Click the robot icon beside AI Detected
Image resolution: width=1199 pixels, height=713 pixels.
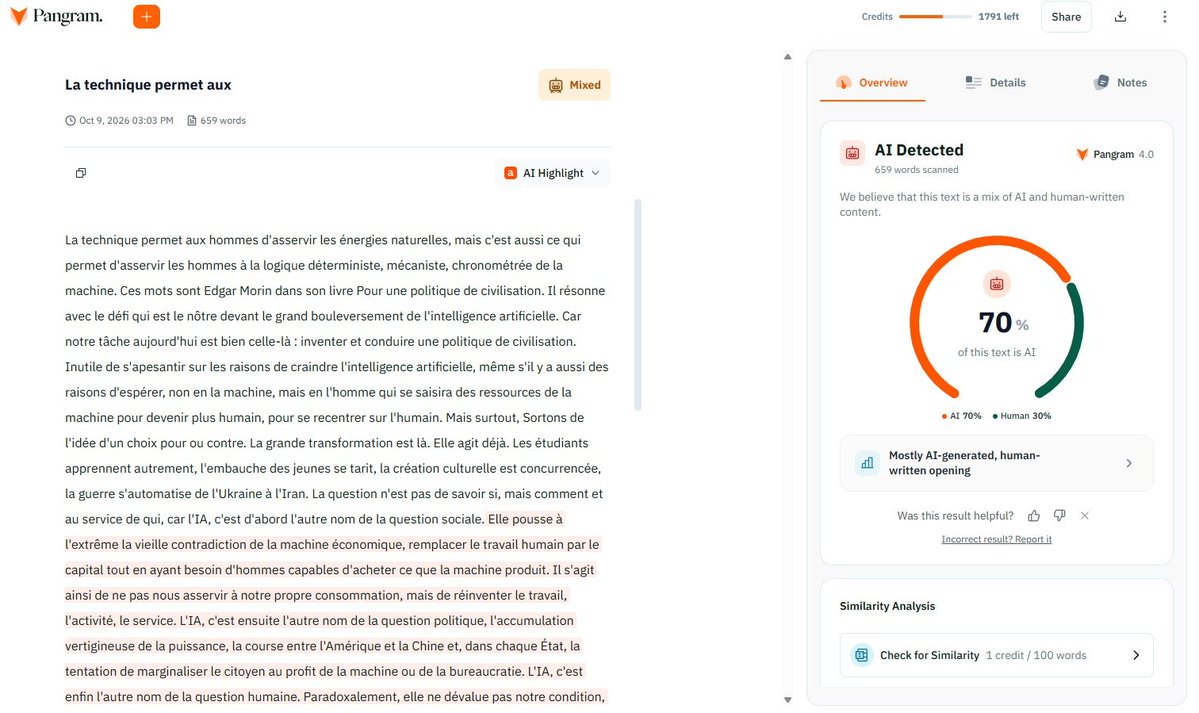[852, 153]
